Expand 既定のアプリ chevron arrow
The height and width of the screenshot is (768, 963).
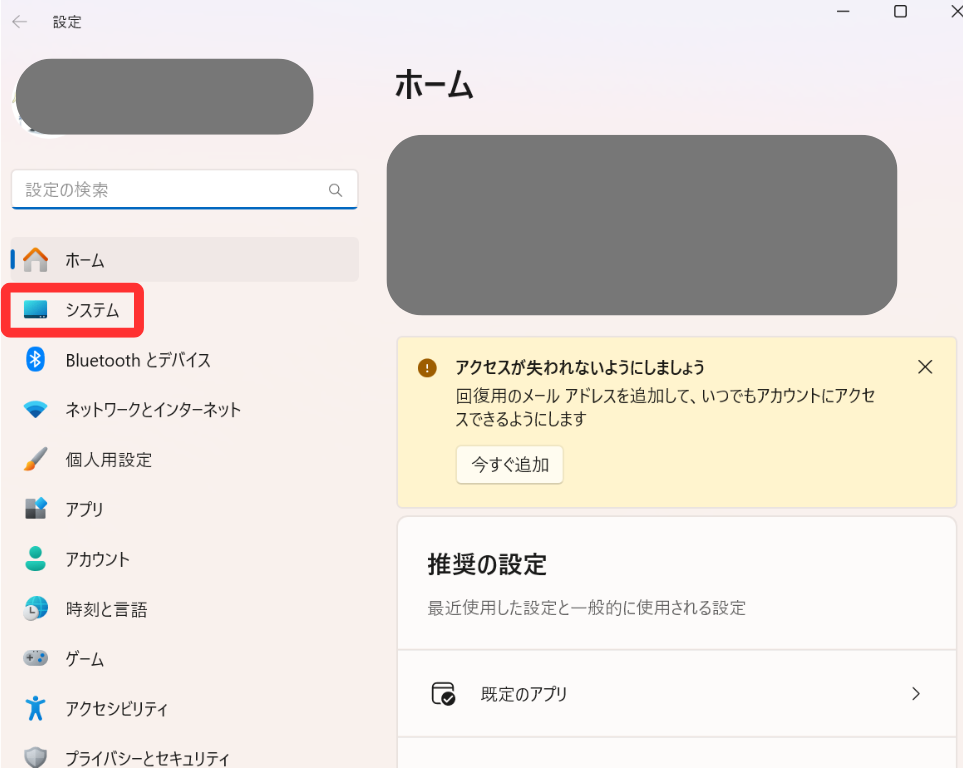916,694
